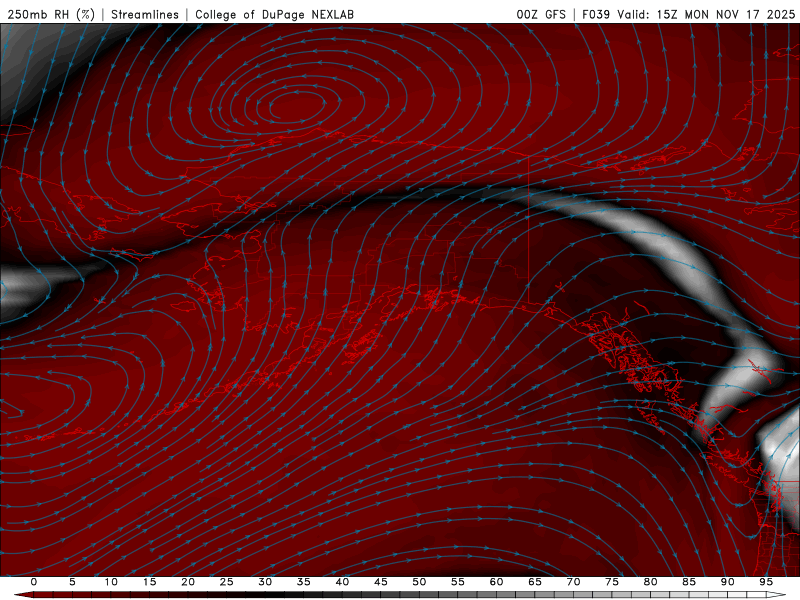Click the 45 value on the colorbar scale
This screenshot has width=800, height=600.
pyautogui.click(x=381, y=582)
